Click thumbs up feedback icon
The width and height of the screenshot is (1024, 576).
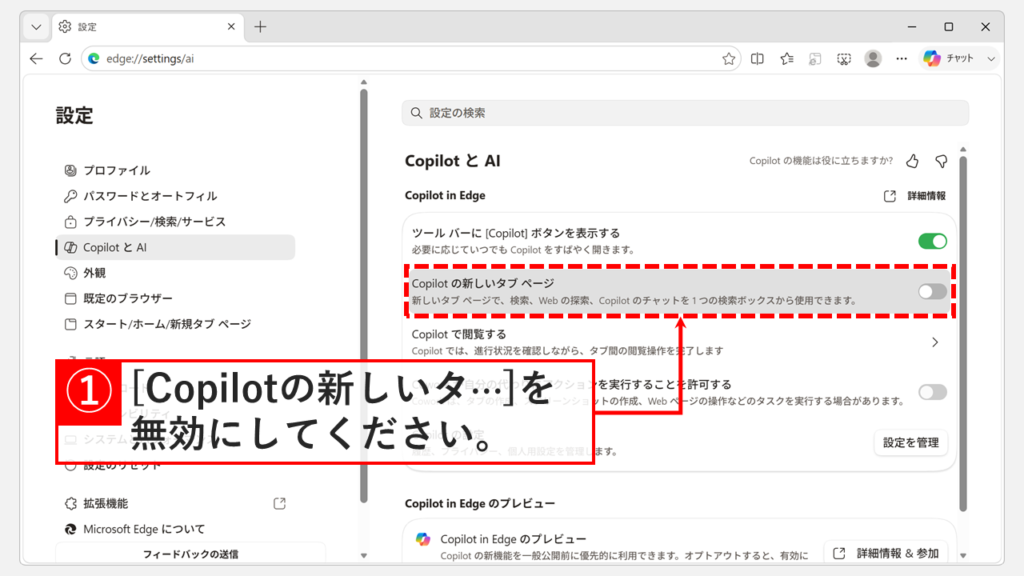click(912, 161)
